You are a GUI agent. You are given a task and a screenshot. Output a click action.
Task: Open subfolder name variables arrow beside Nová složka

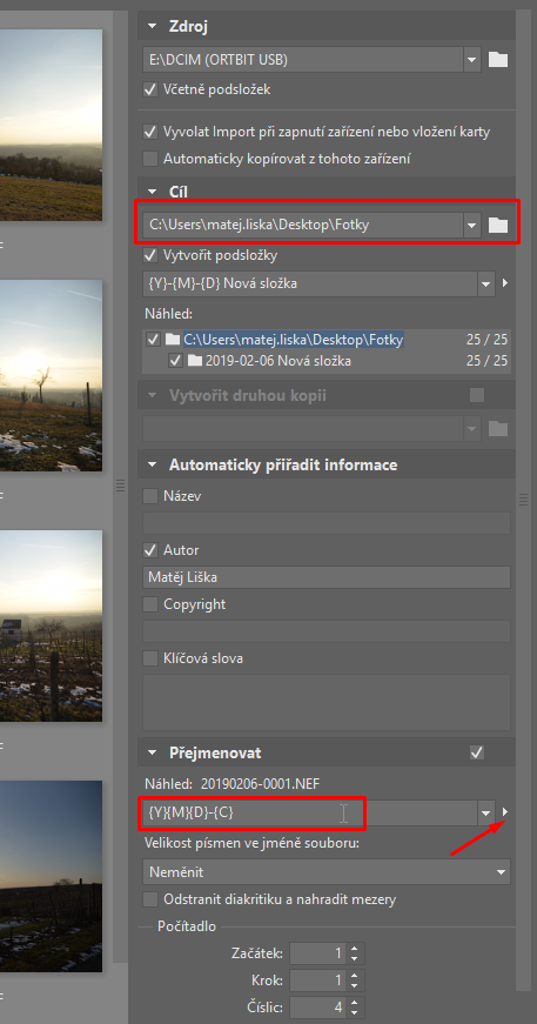point(504,284)
